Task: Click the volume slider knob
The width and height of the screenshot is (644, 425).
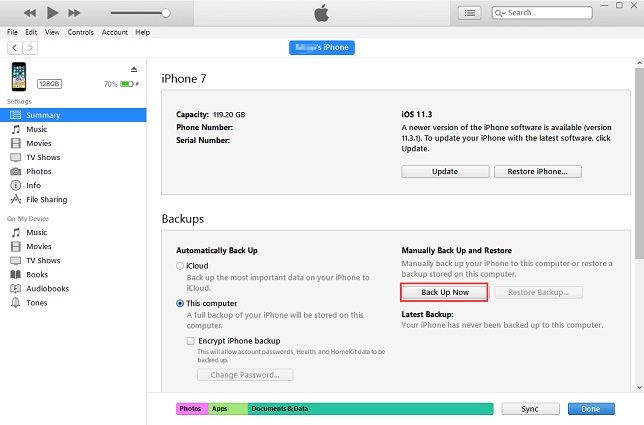Action: pos(166,13)
